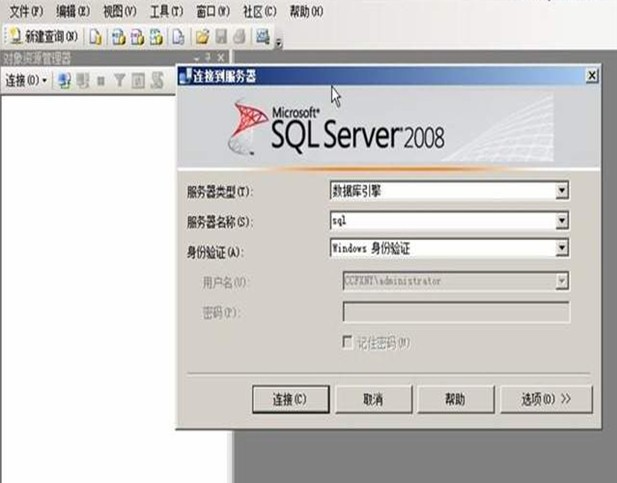Viewport: 617px width, 483px height.
Task: Click the grayed Save All icon
Action: [239, 37]
